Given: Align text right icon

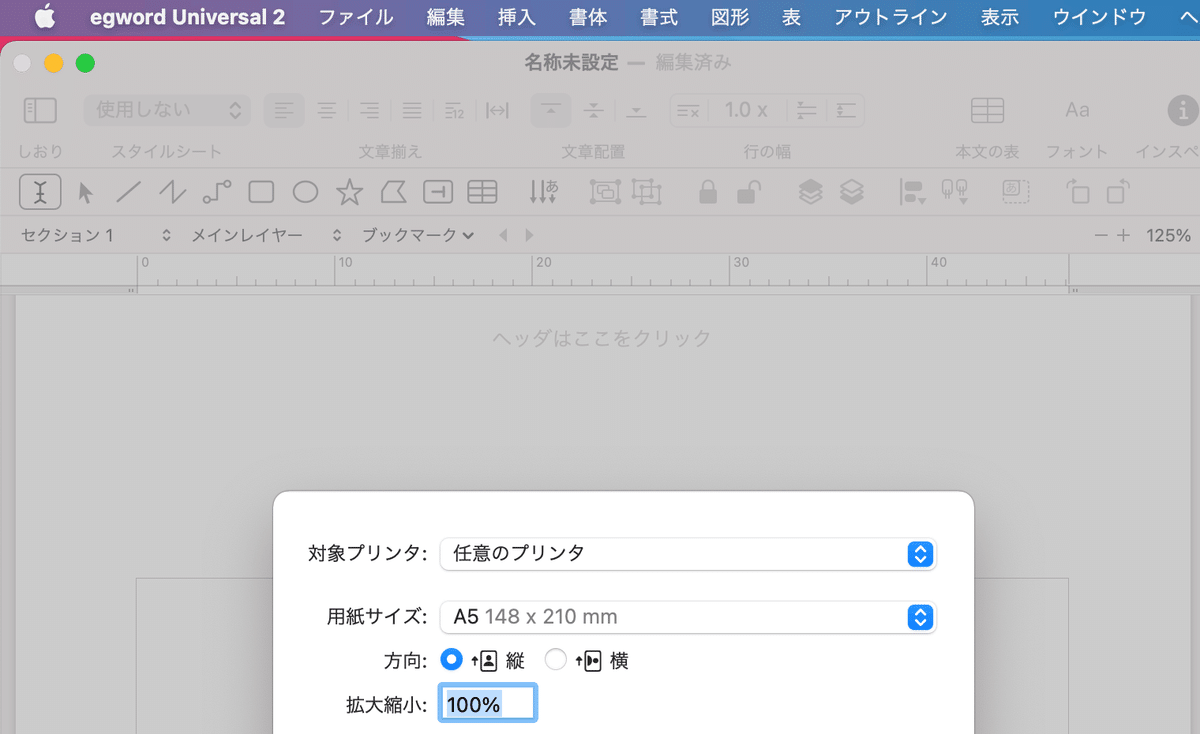Looking at the screenshot, I should tap(369, 110).
